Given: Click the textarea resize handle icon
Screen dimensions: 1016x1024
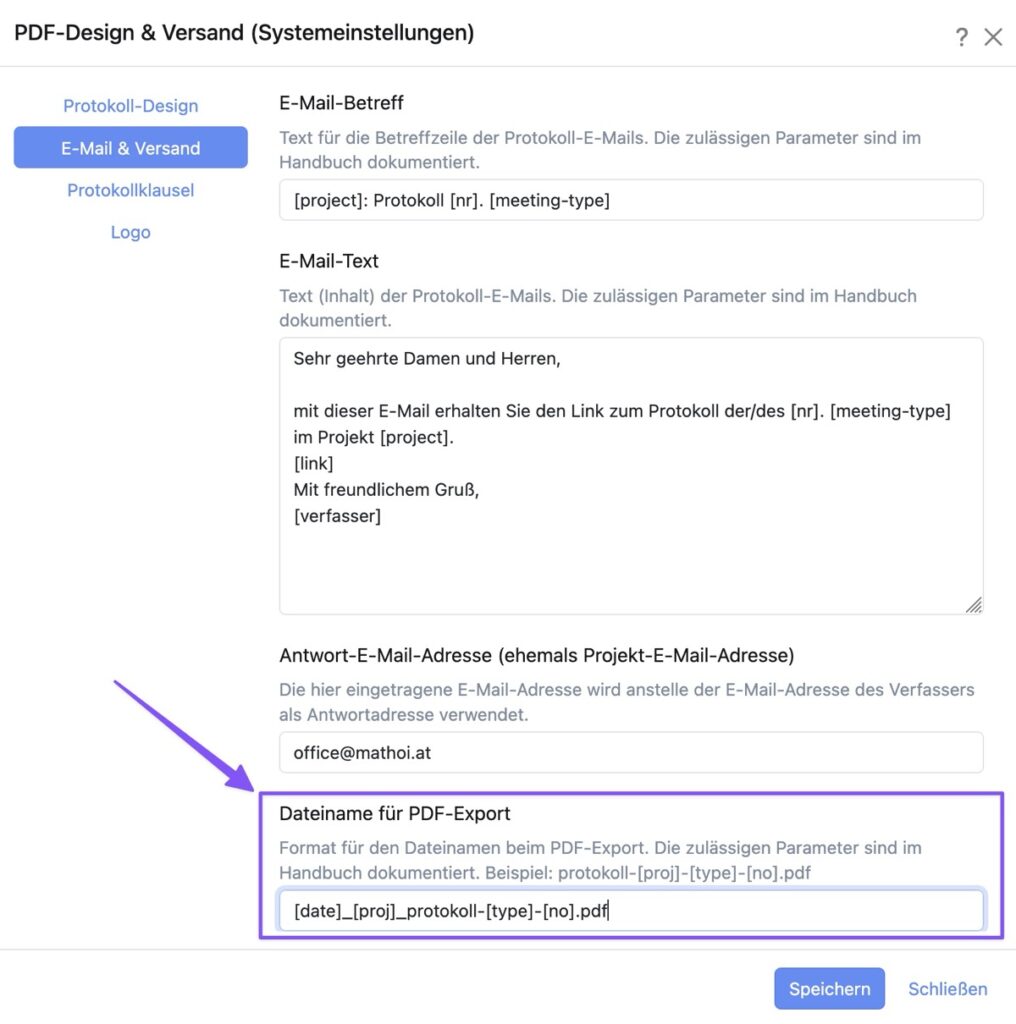Looking at the screenshot, I should coord(974,605).
